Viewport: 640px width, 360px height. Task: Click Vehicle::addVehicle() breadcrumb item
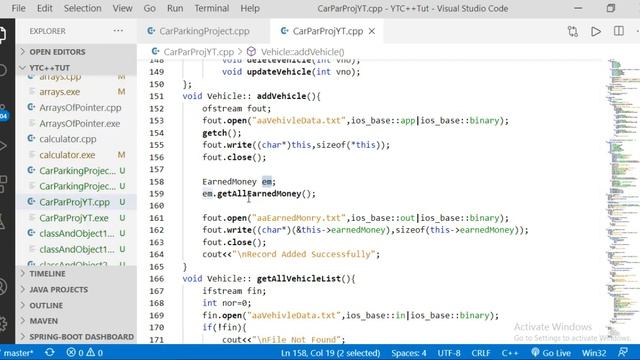[x=302, y=52]
